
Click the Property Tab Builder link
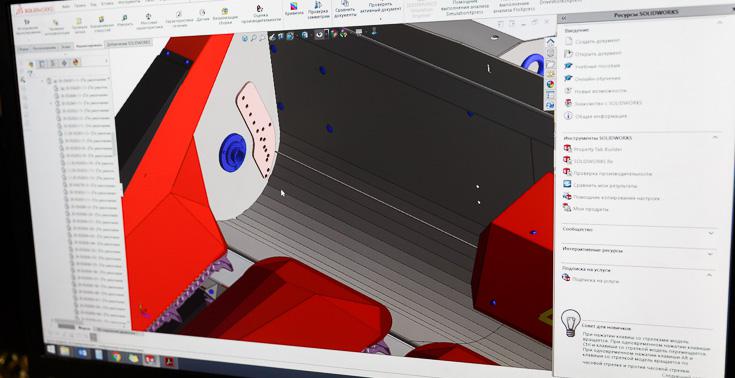click(x=593, y=149)
